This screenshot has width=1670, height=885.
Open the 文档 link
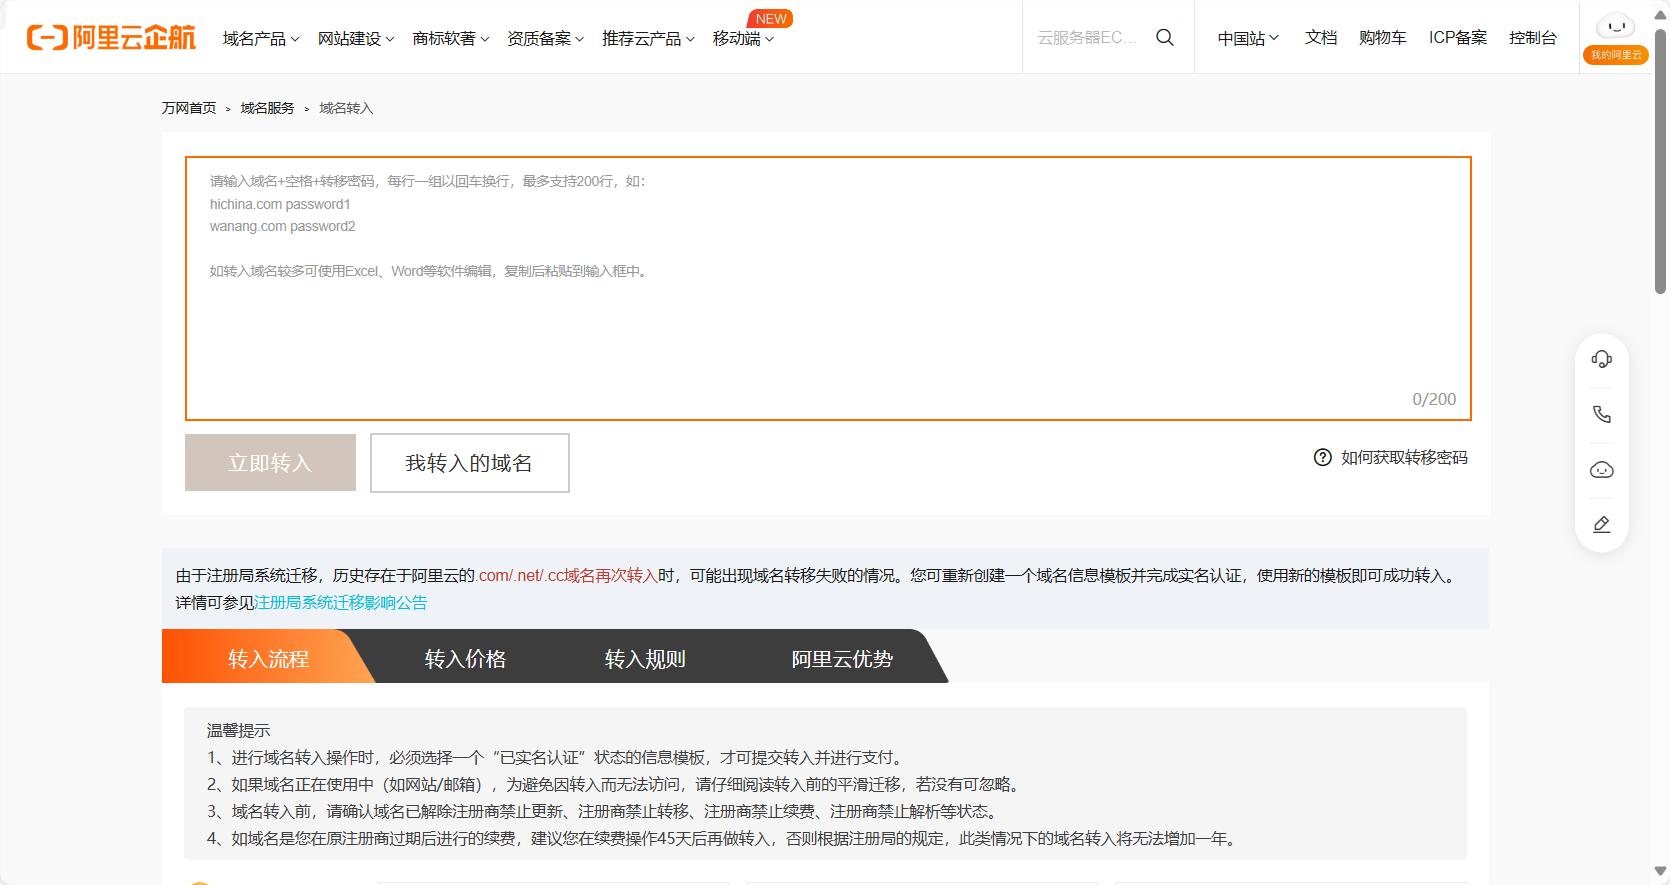coord(1321,37)
